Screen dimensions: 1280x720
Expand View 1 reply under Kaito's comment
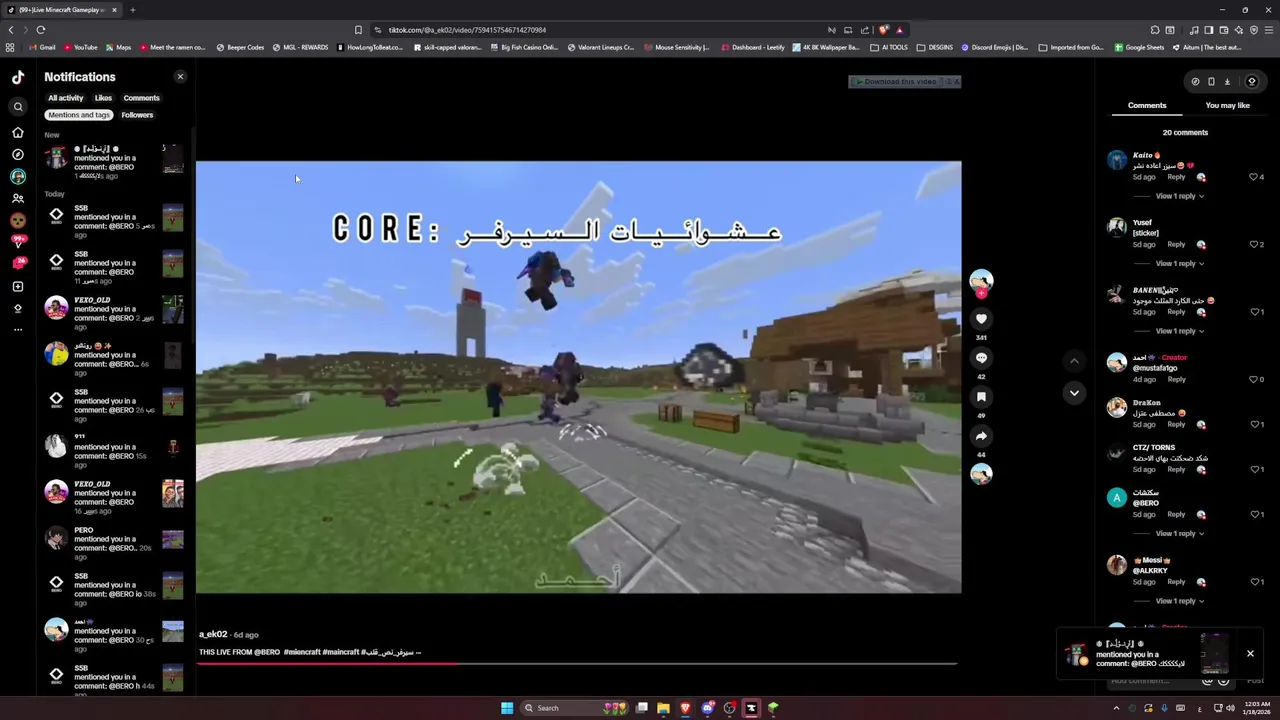(x=1179, y=196)
